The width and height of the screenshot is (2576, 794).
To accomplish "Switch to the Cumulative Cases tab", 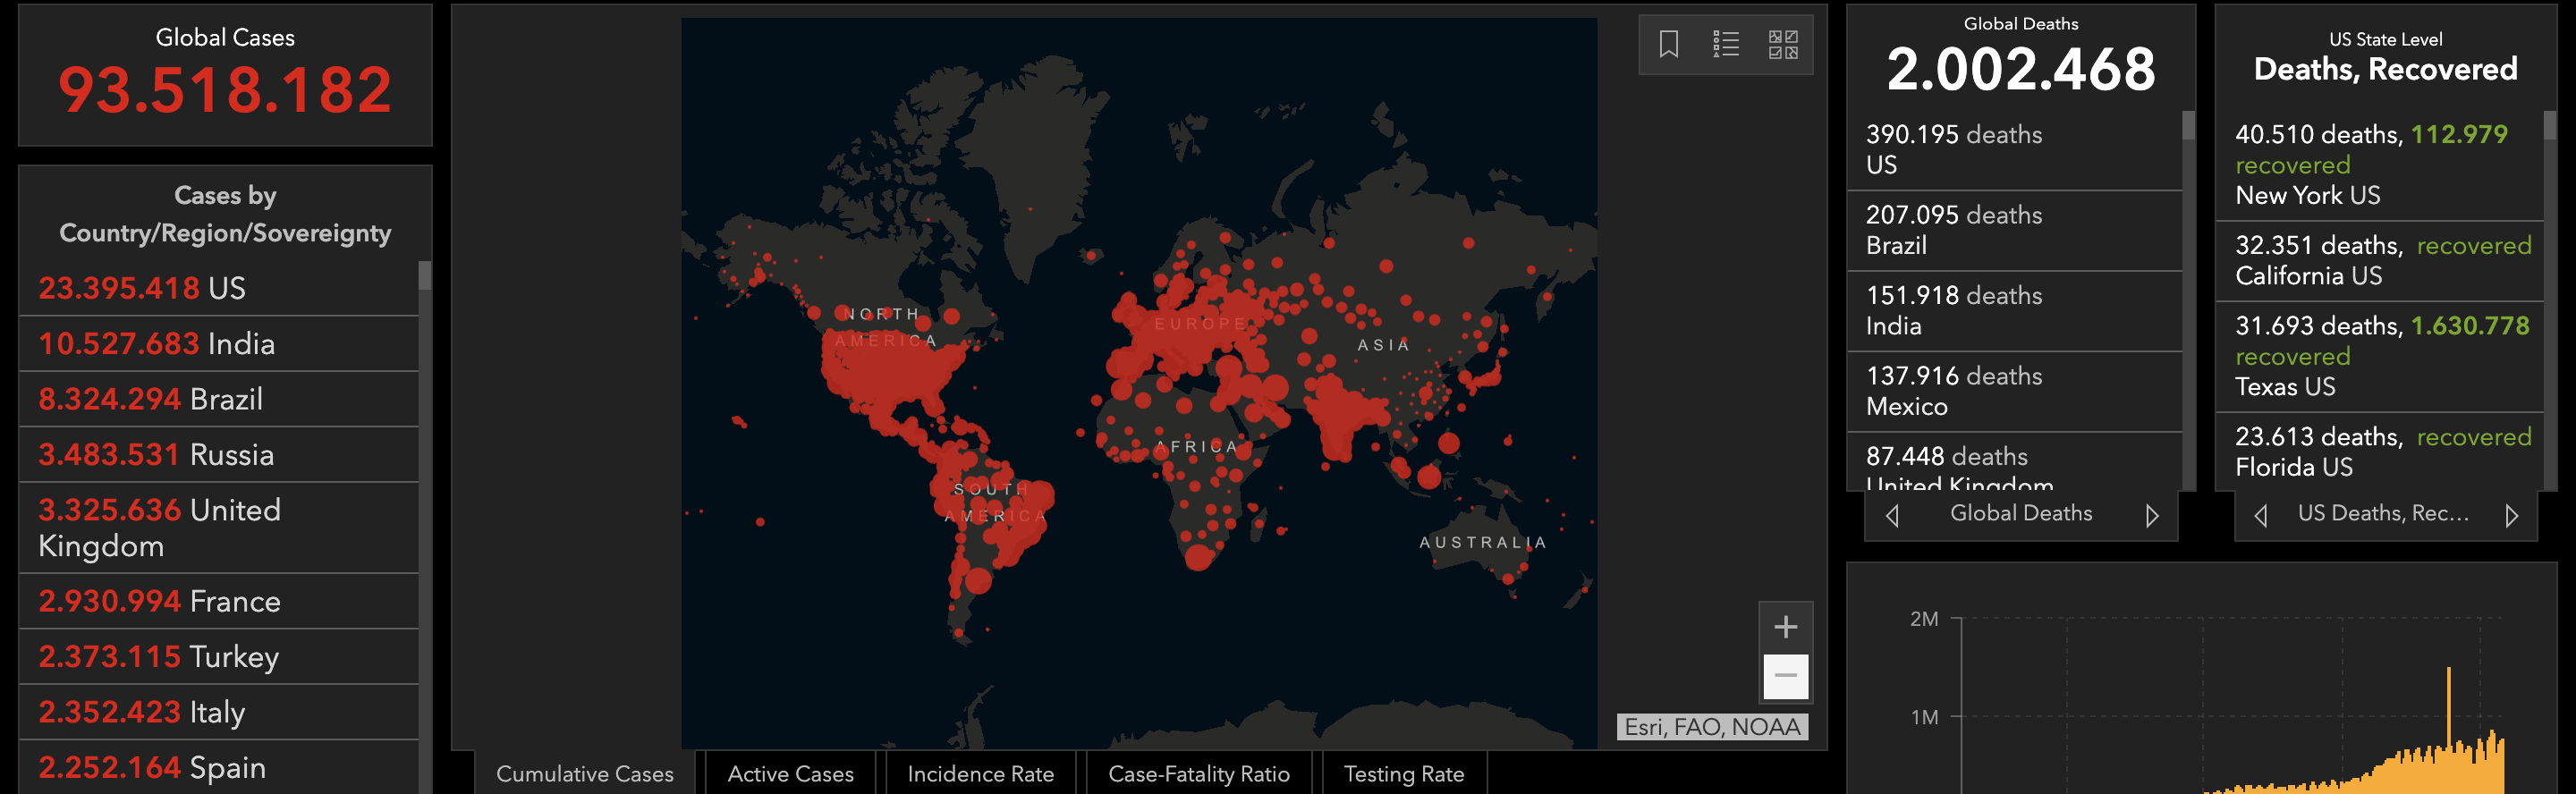I will 584,773.
